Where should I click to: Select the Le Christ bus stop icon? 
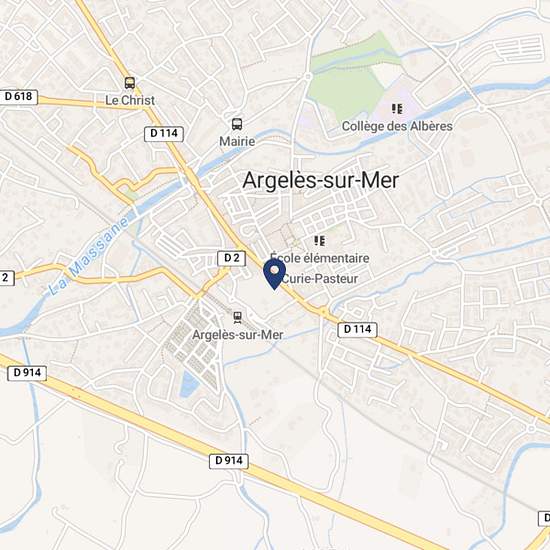(130, 83)
